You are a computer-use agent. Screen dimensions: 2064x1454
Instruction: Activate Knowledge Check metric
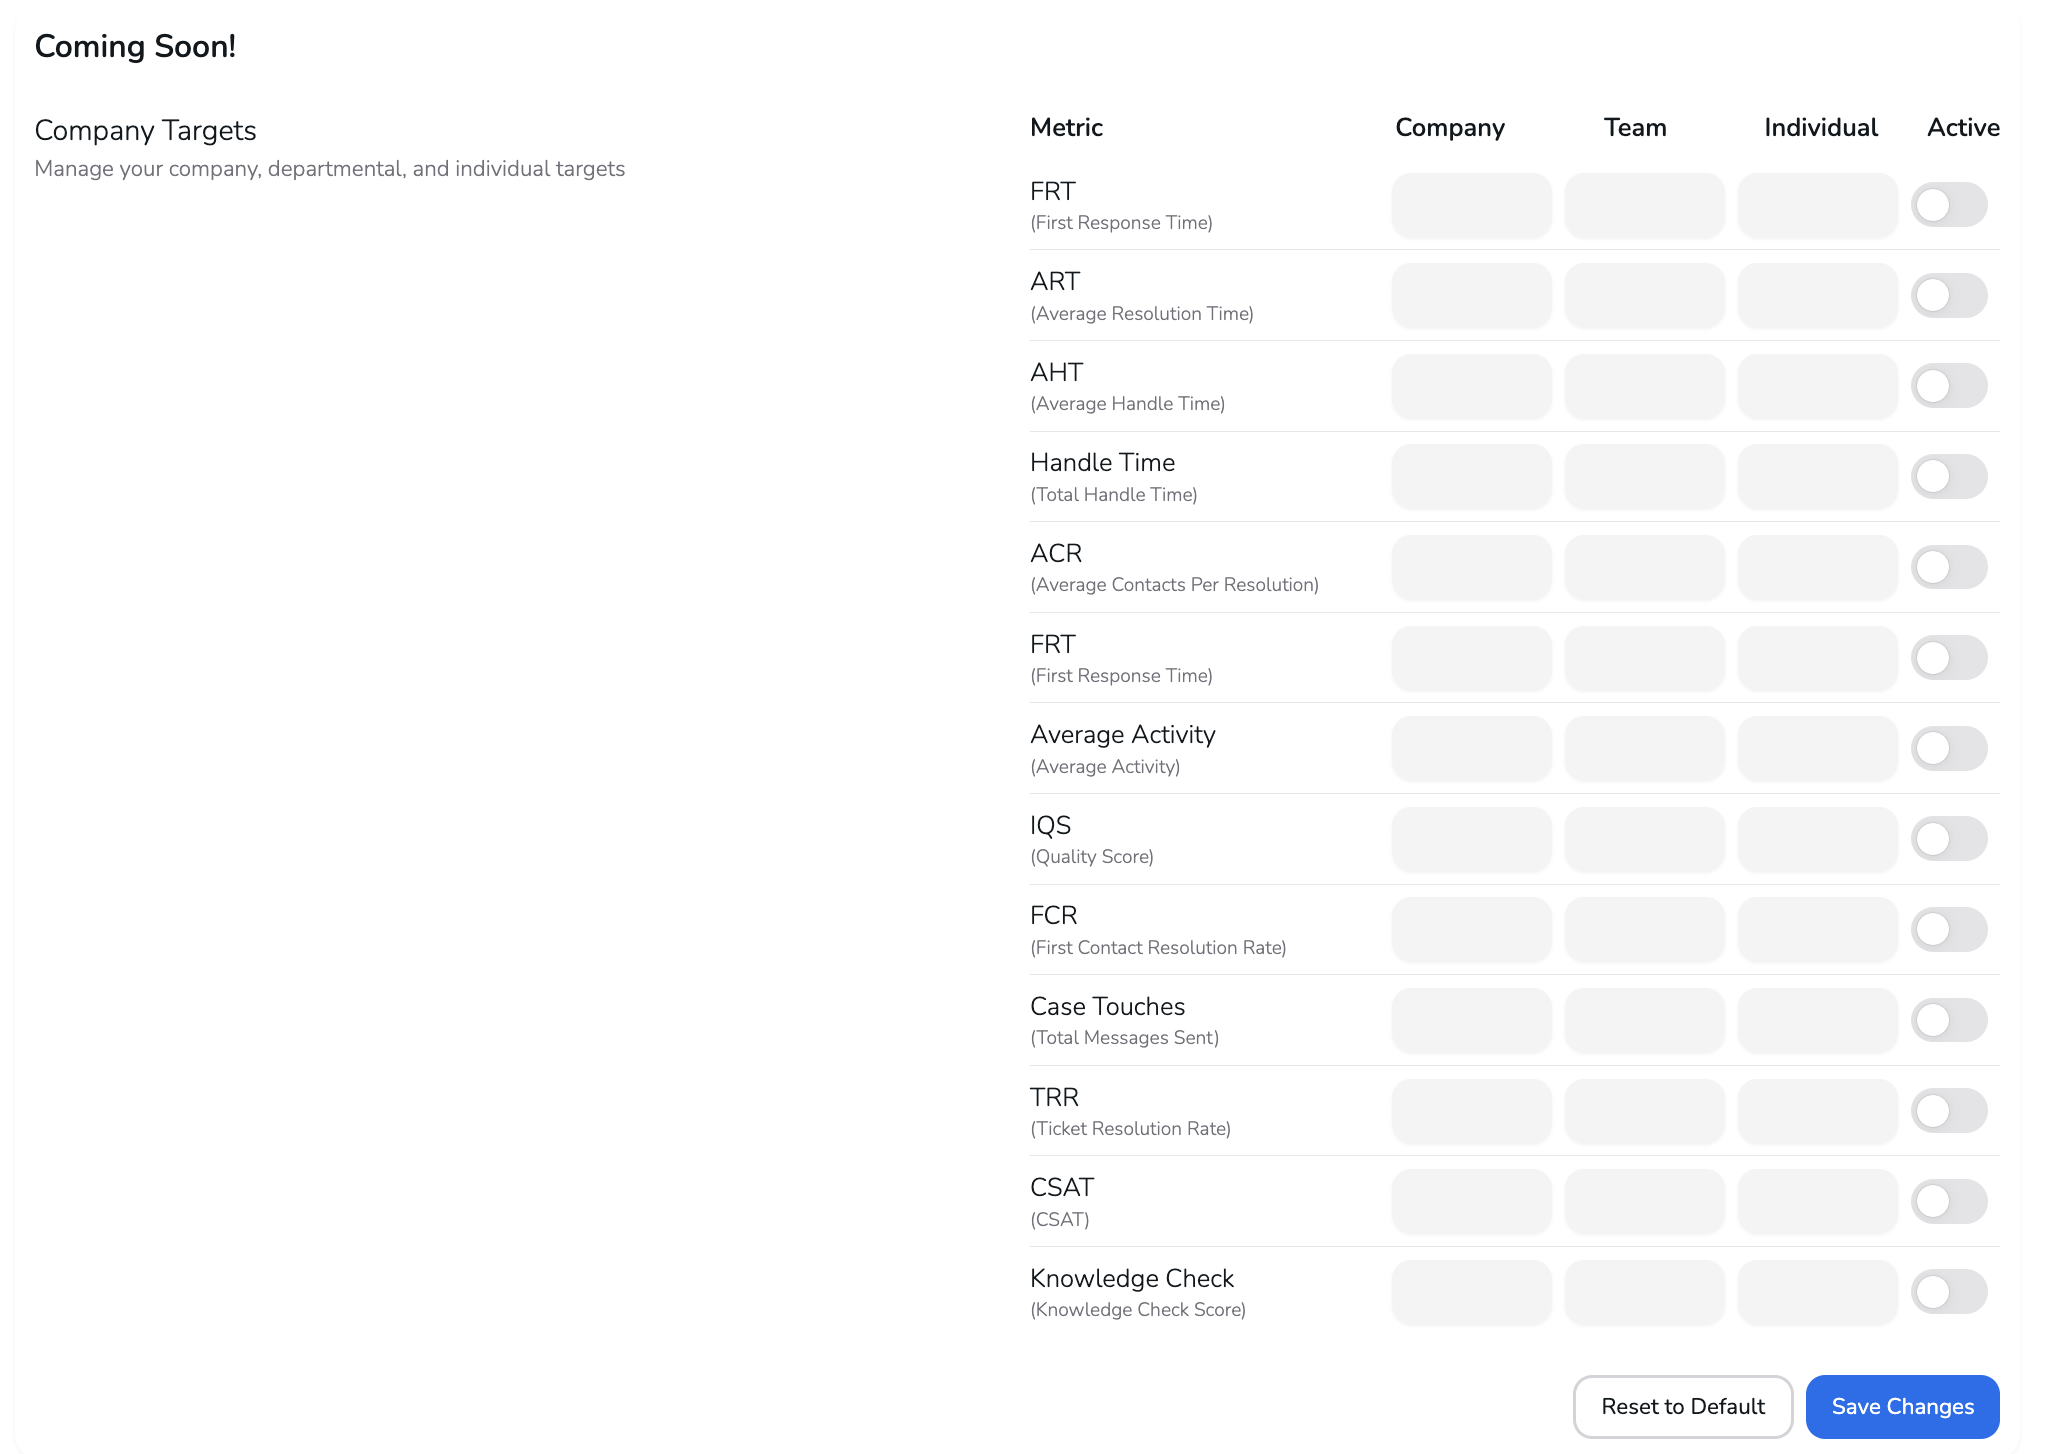point(1948,1291)
